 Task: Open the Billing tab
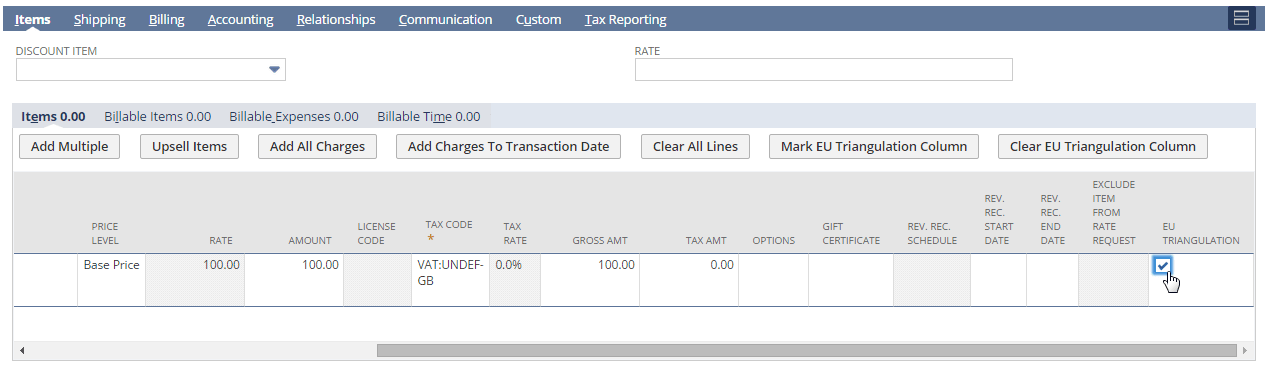[166, 19]
